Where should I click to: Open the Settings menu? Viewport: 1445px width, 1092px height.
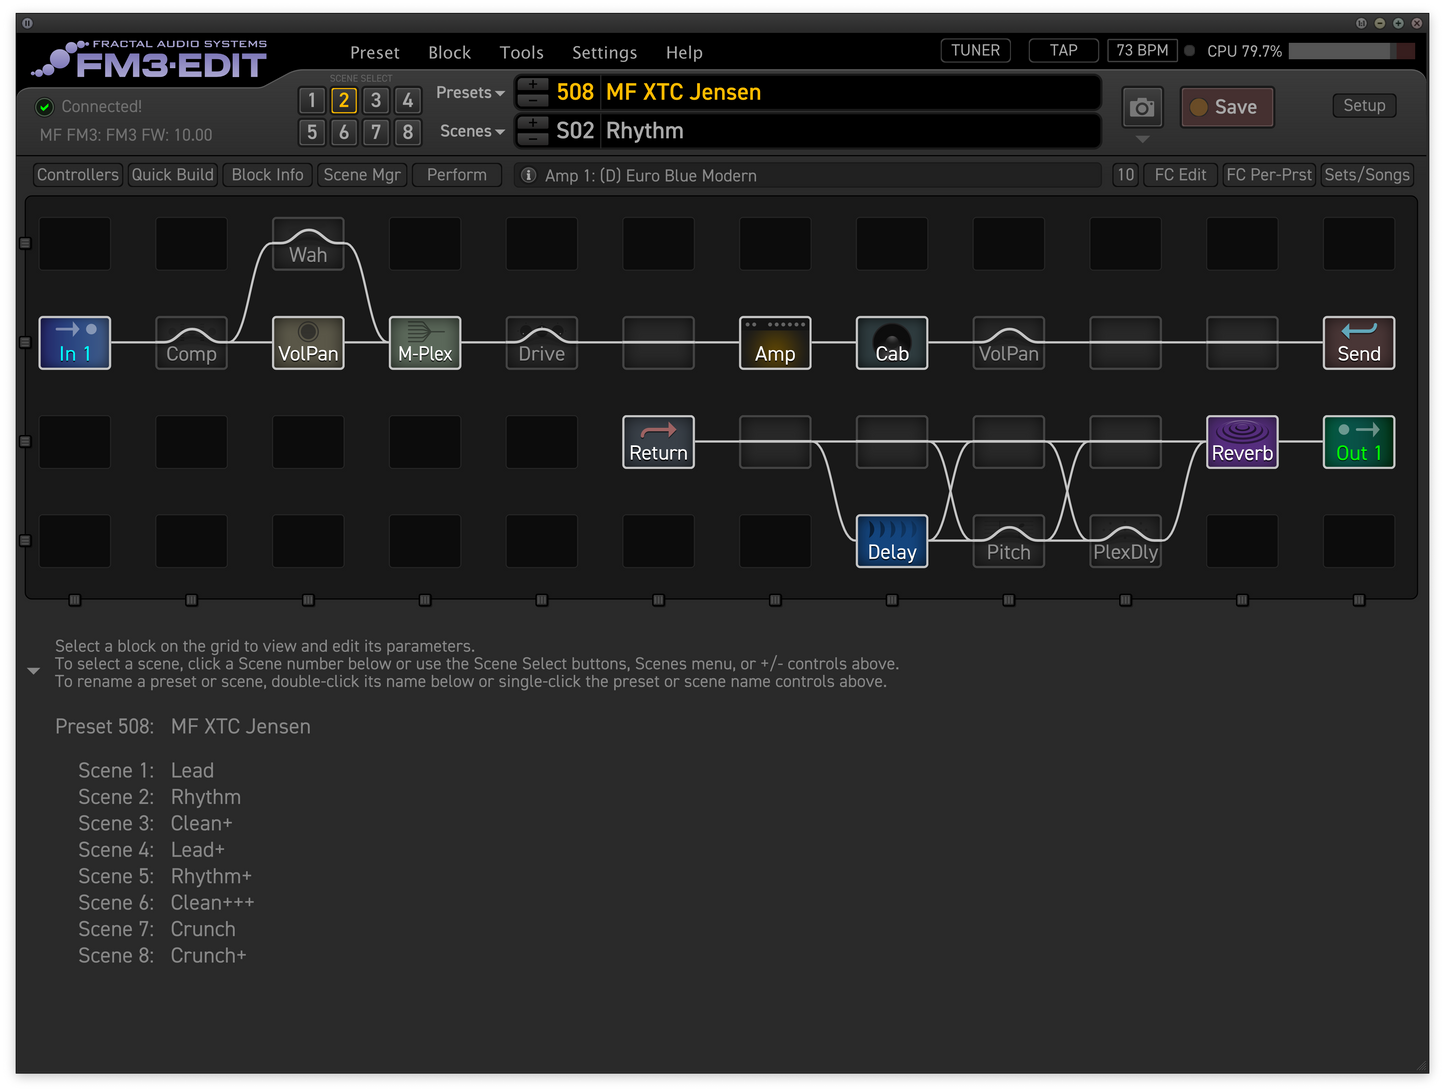604,53
